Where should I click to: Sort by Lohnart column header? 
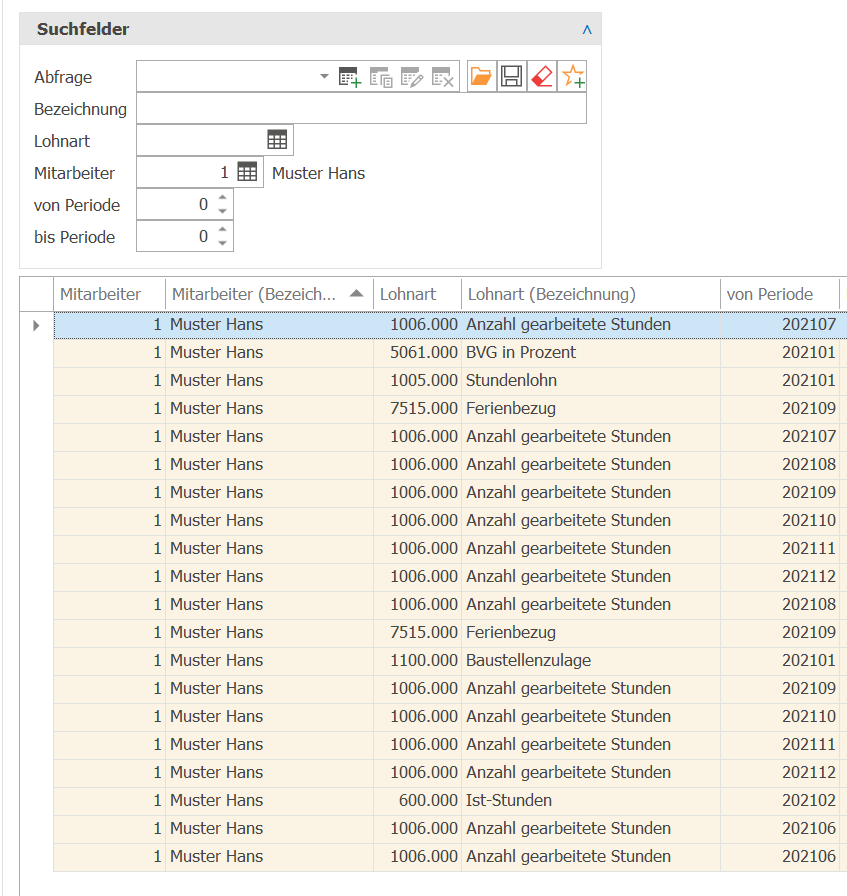click(x=417, y=294)
